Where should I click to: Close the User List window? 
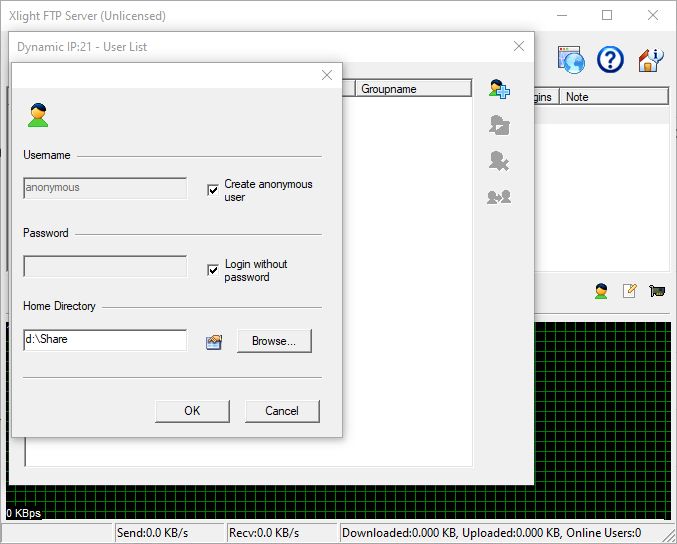519,46
